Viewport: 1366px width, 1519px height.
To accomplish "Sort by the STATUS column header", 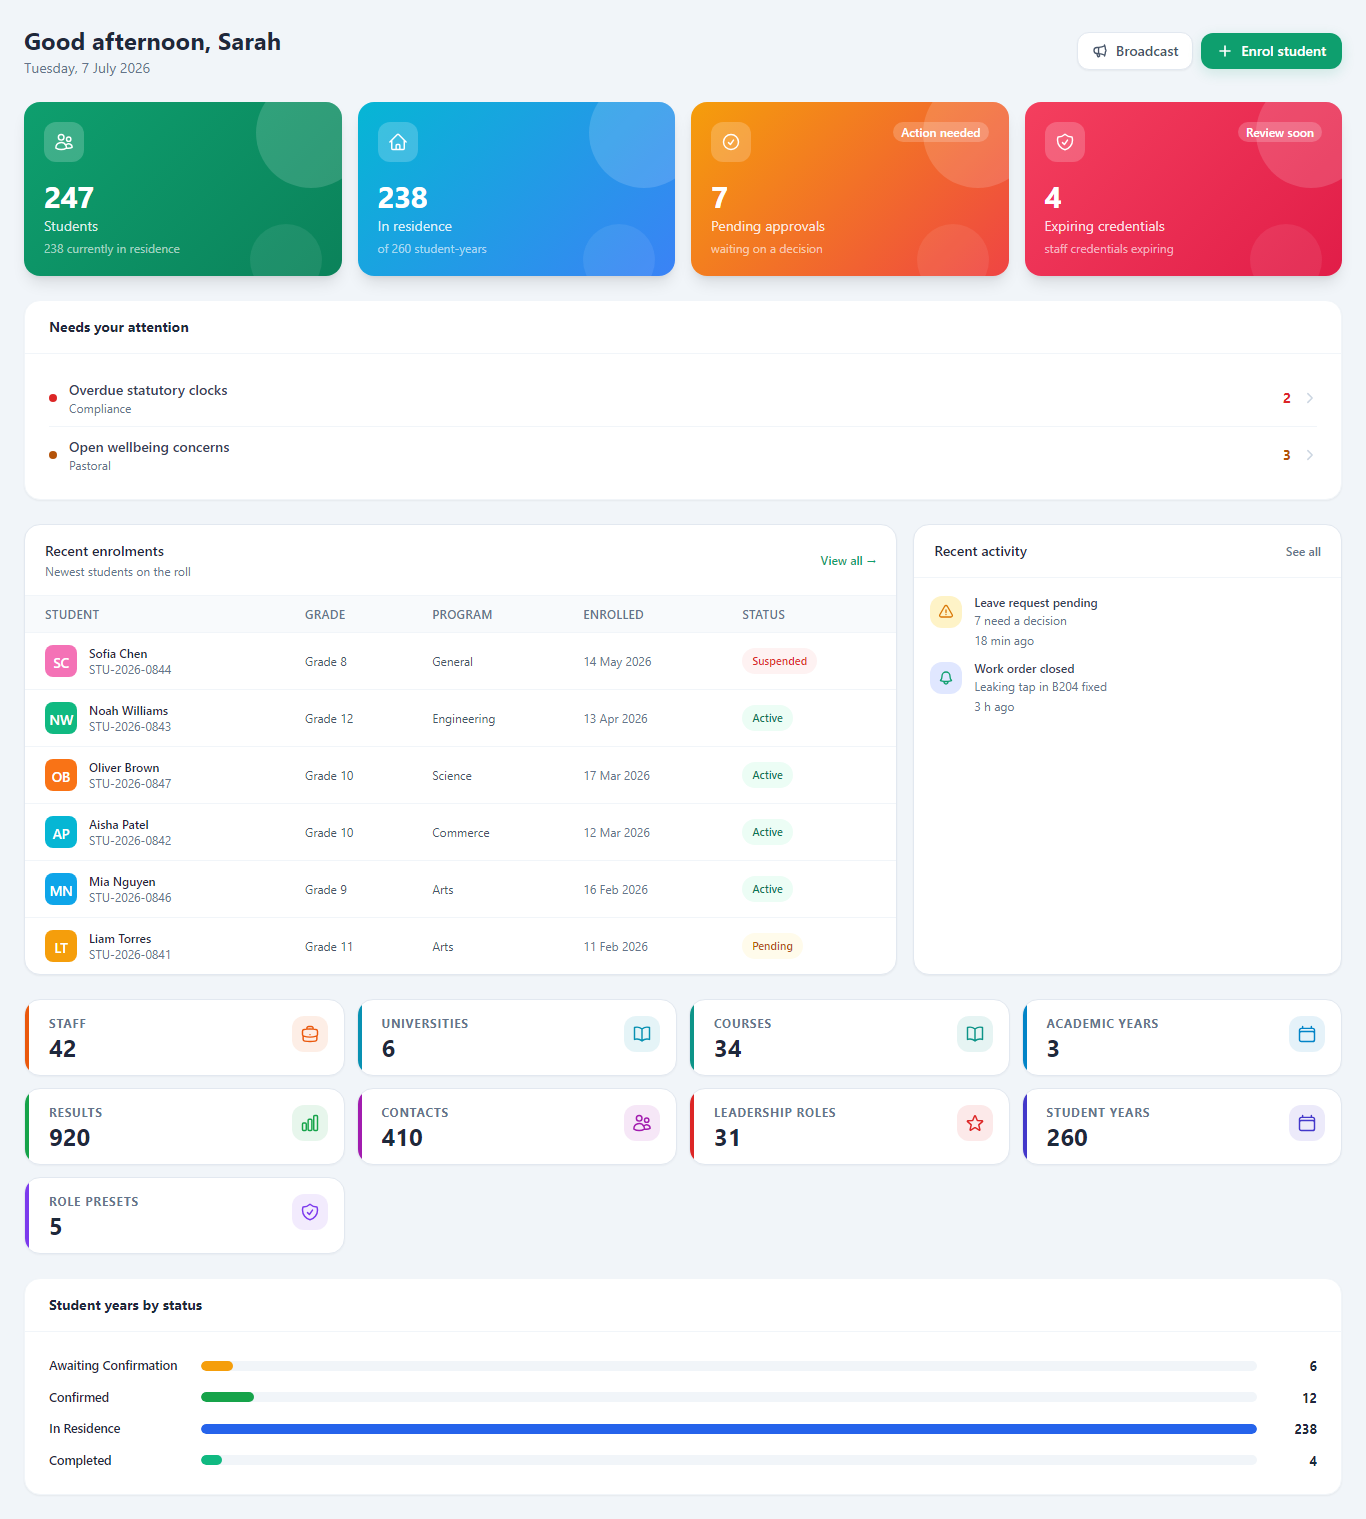I will (x=763, y=615).
